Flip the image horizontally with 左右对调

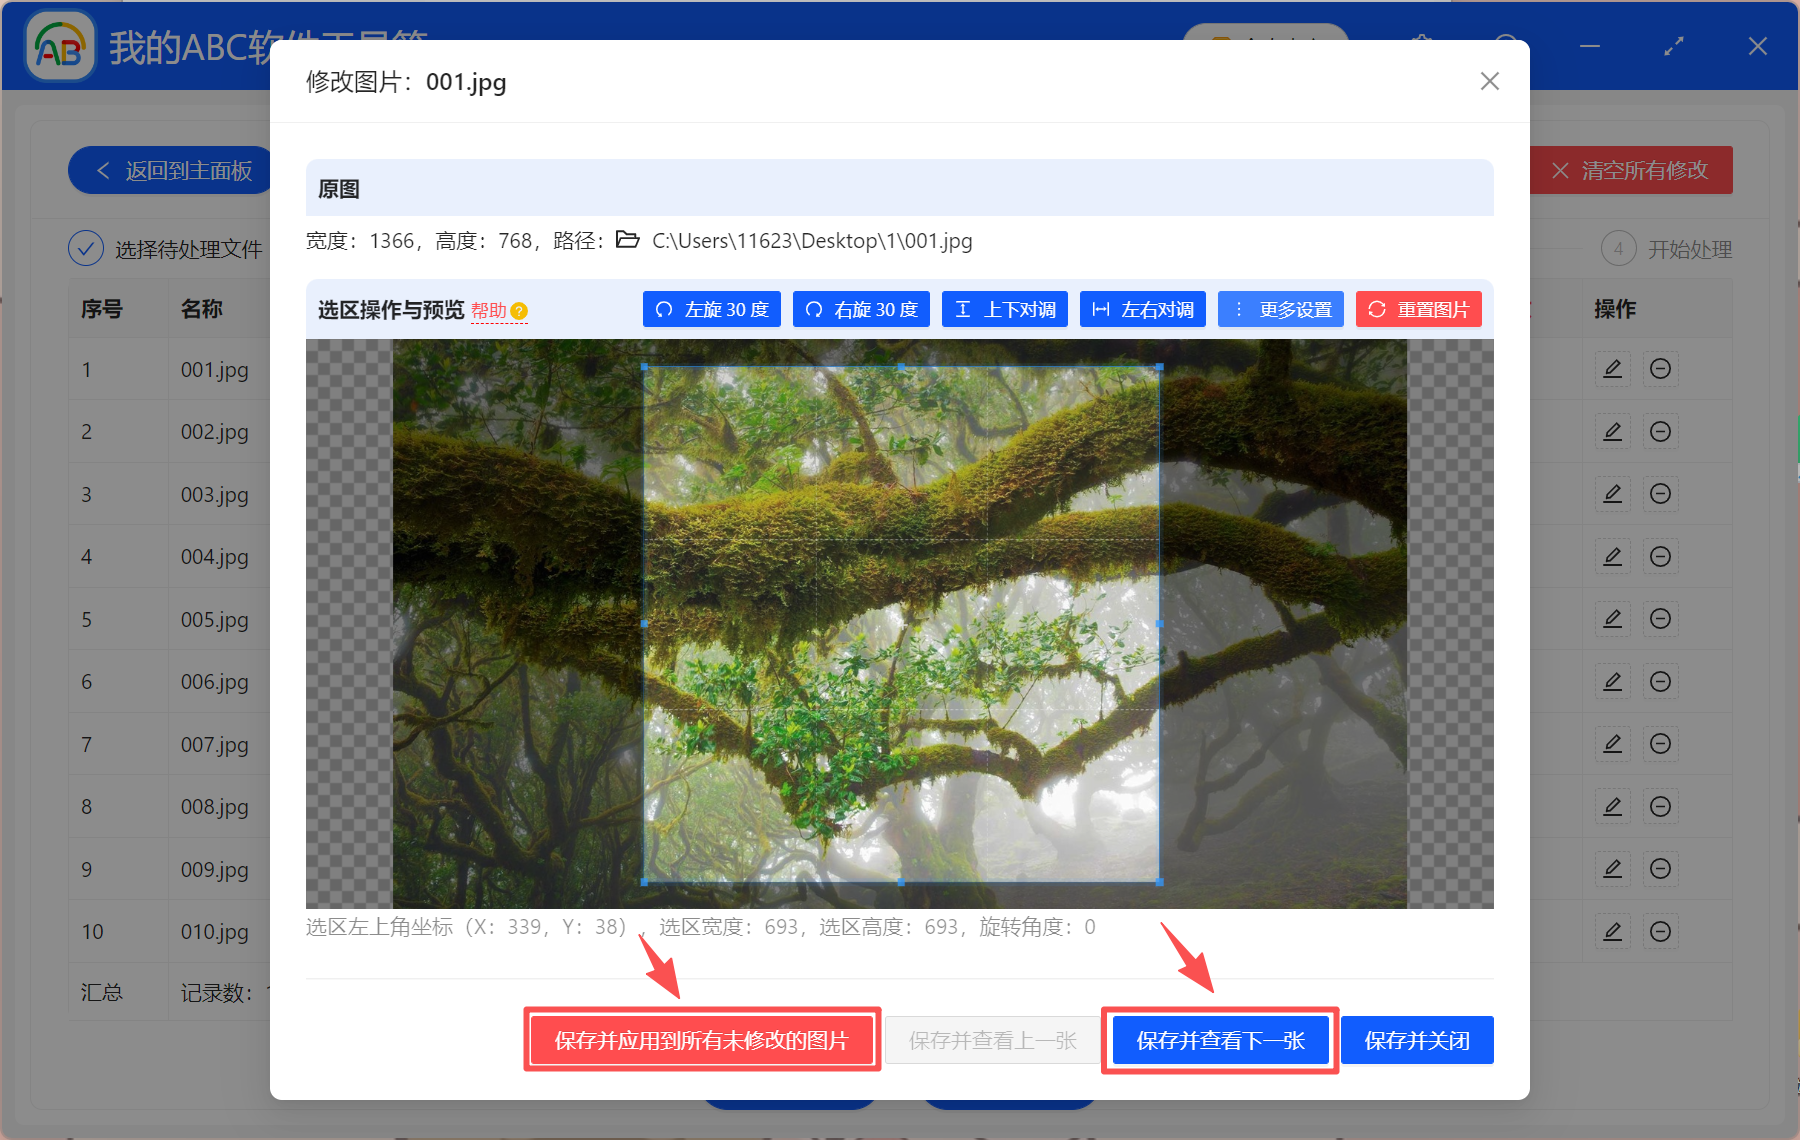[1142, 309]
